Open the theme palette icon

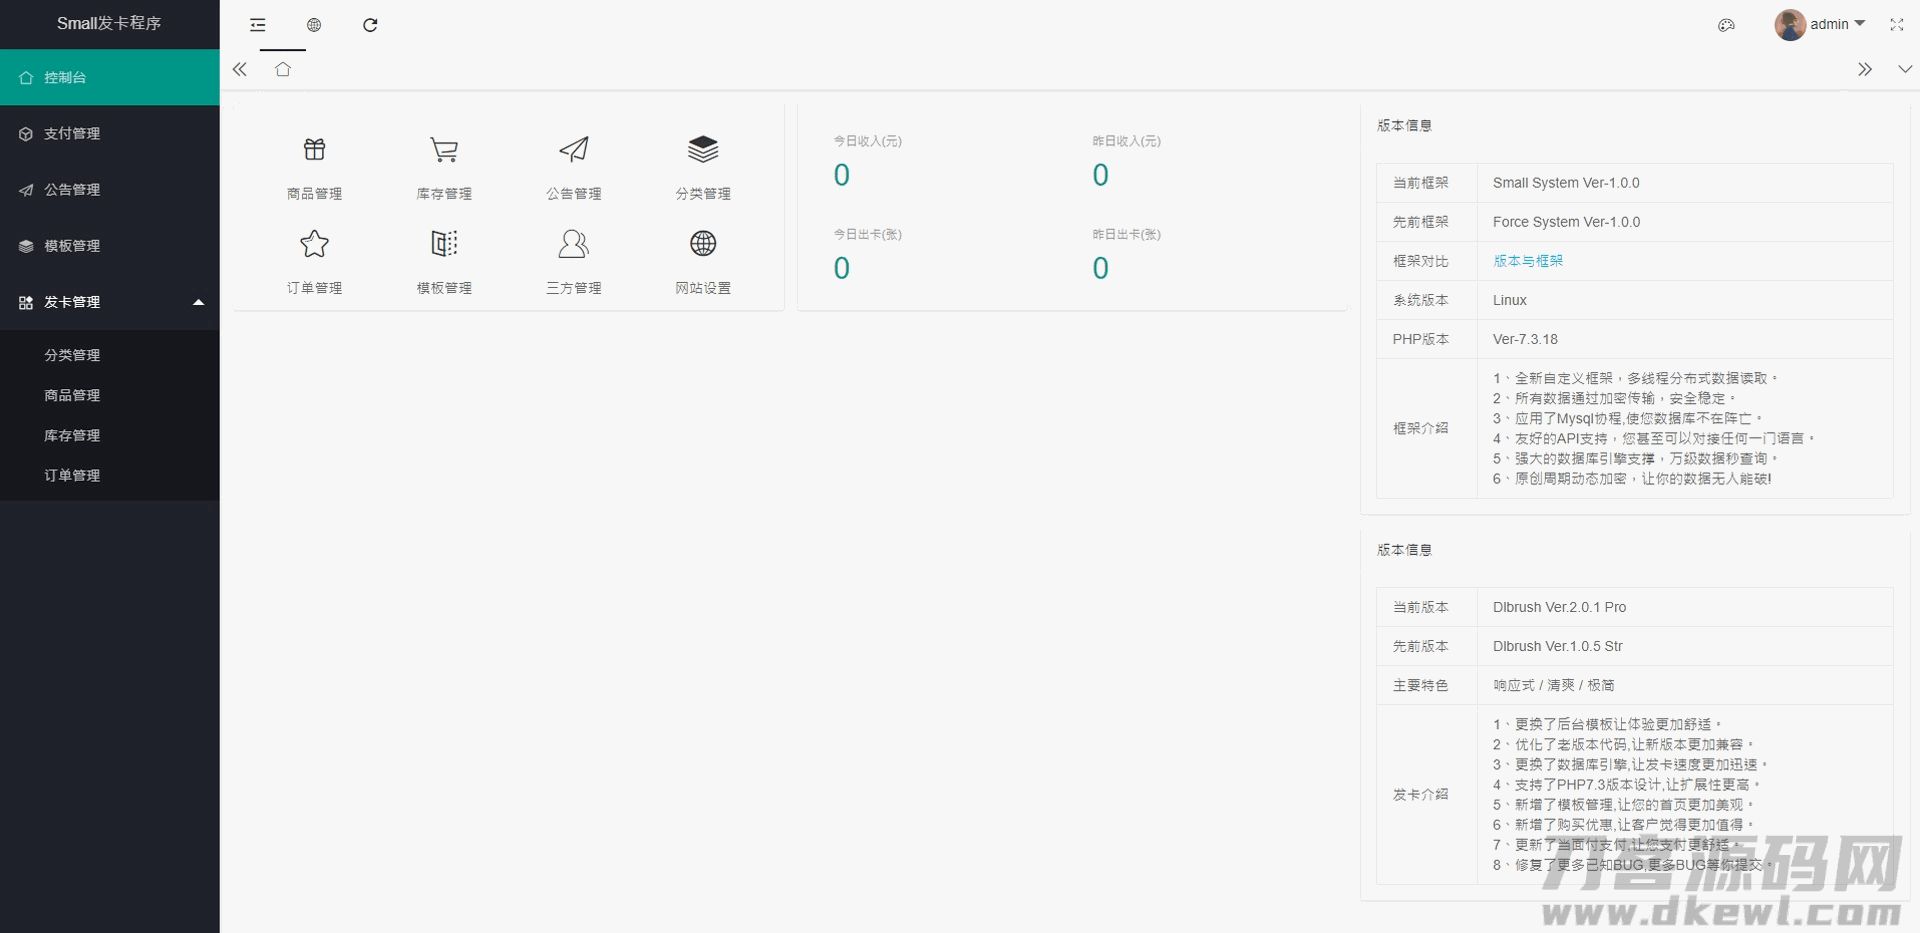point(1726,25)
